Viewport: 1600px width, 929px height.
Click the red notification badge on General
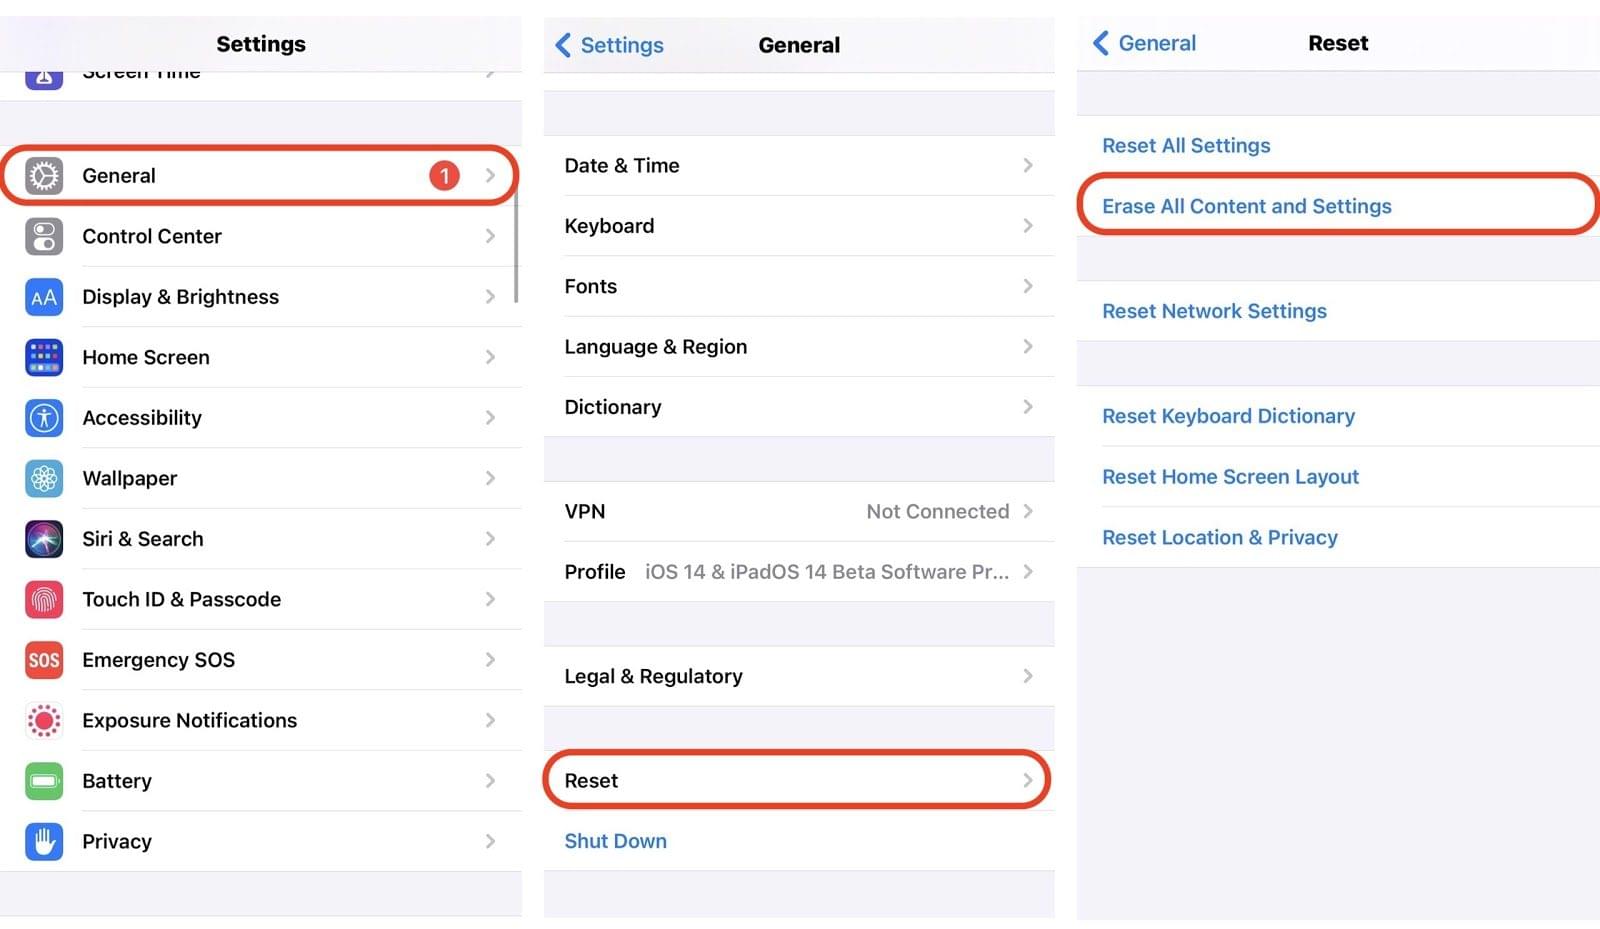click(444, 176)
